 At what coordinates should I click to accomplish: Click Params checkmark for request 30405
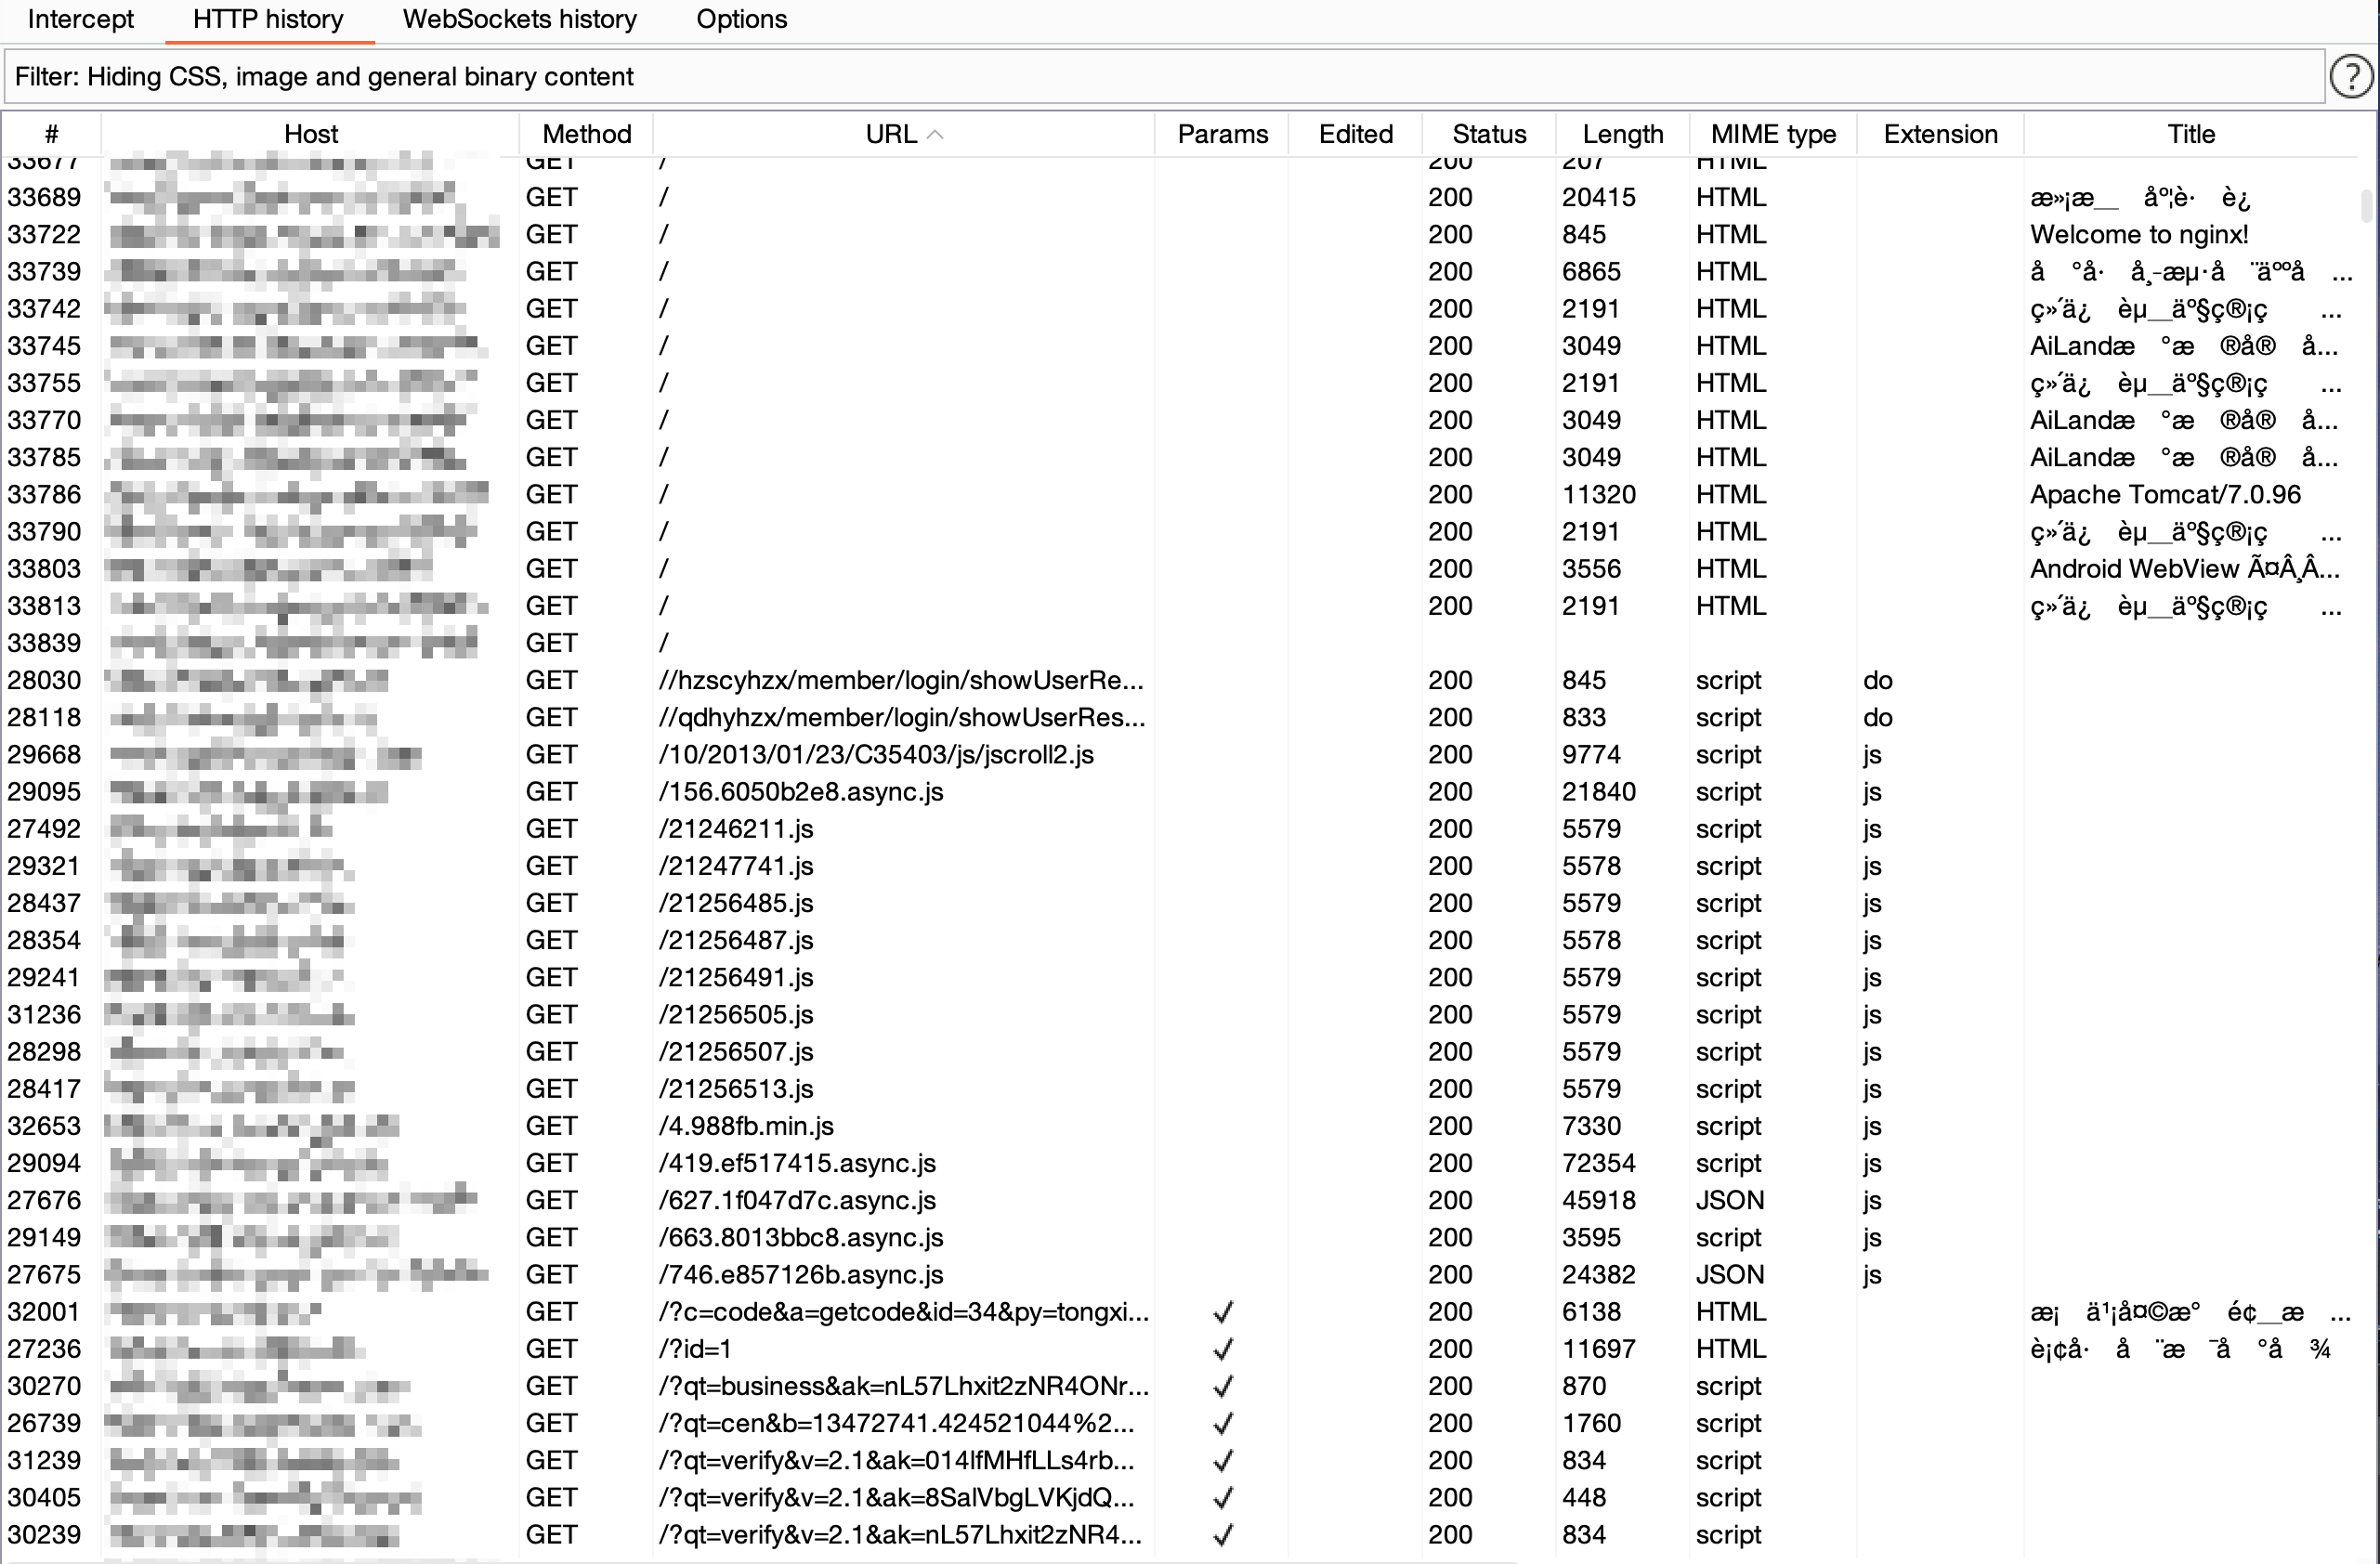(1222, 1498)
